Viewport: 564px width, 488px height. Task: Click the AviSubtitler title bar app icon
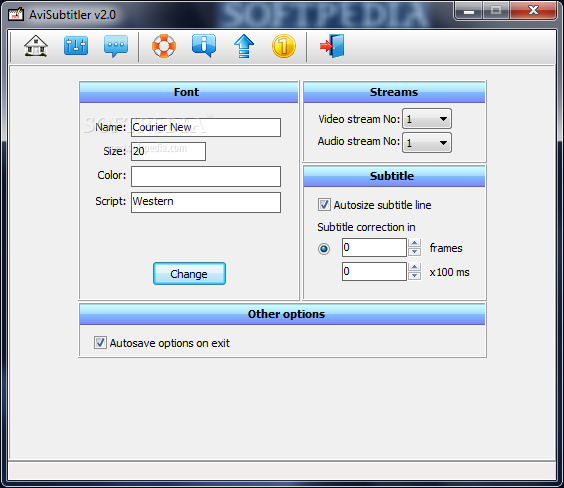[16, 14]
